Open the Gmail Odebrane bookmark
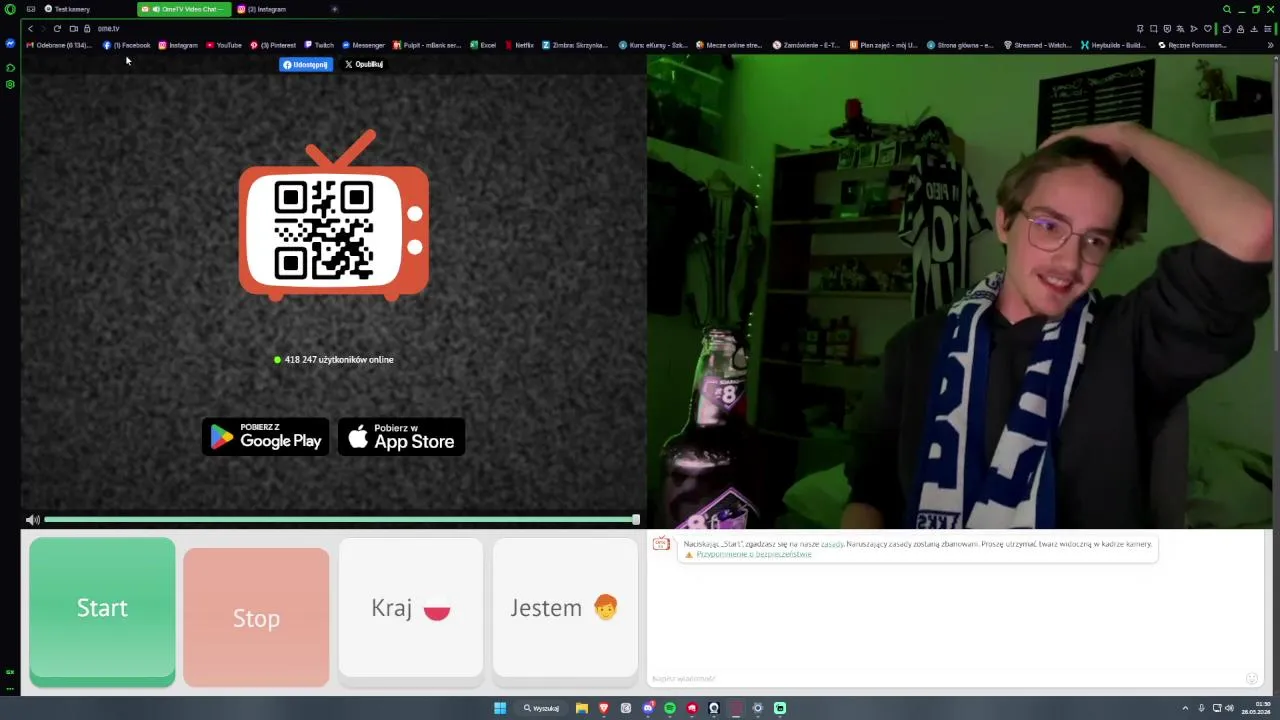Viewport: 1280px width, 720px height. coord(59,45)
